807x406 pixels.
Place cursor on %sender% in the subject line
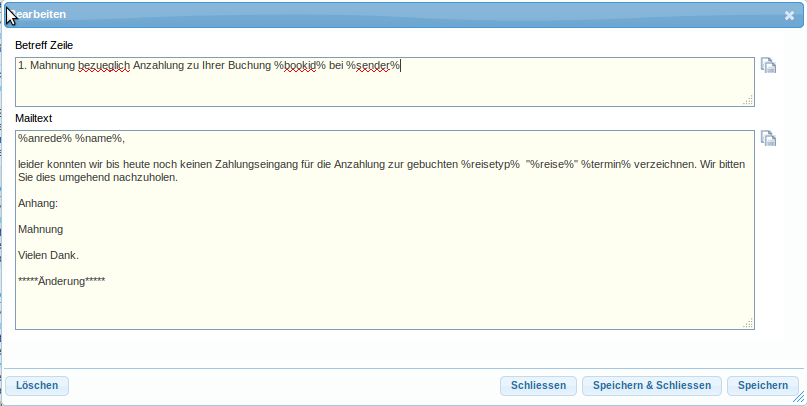[x=372, y=65]
